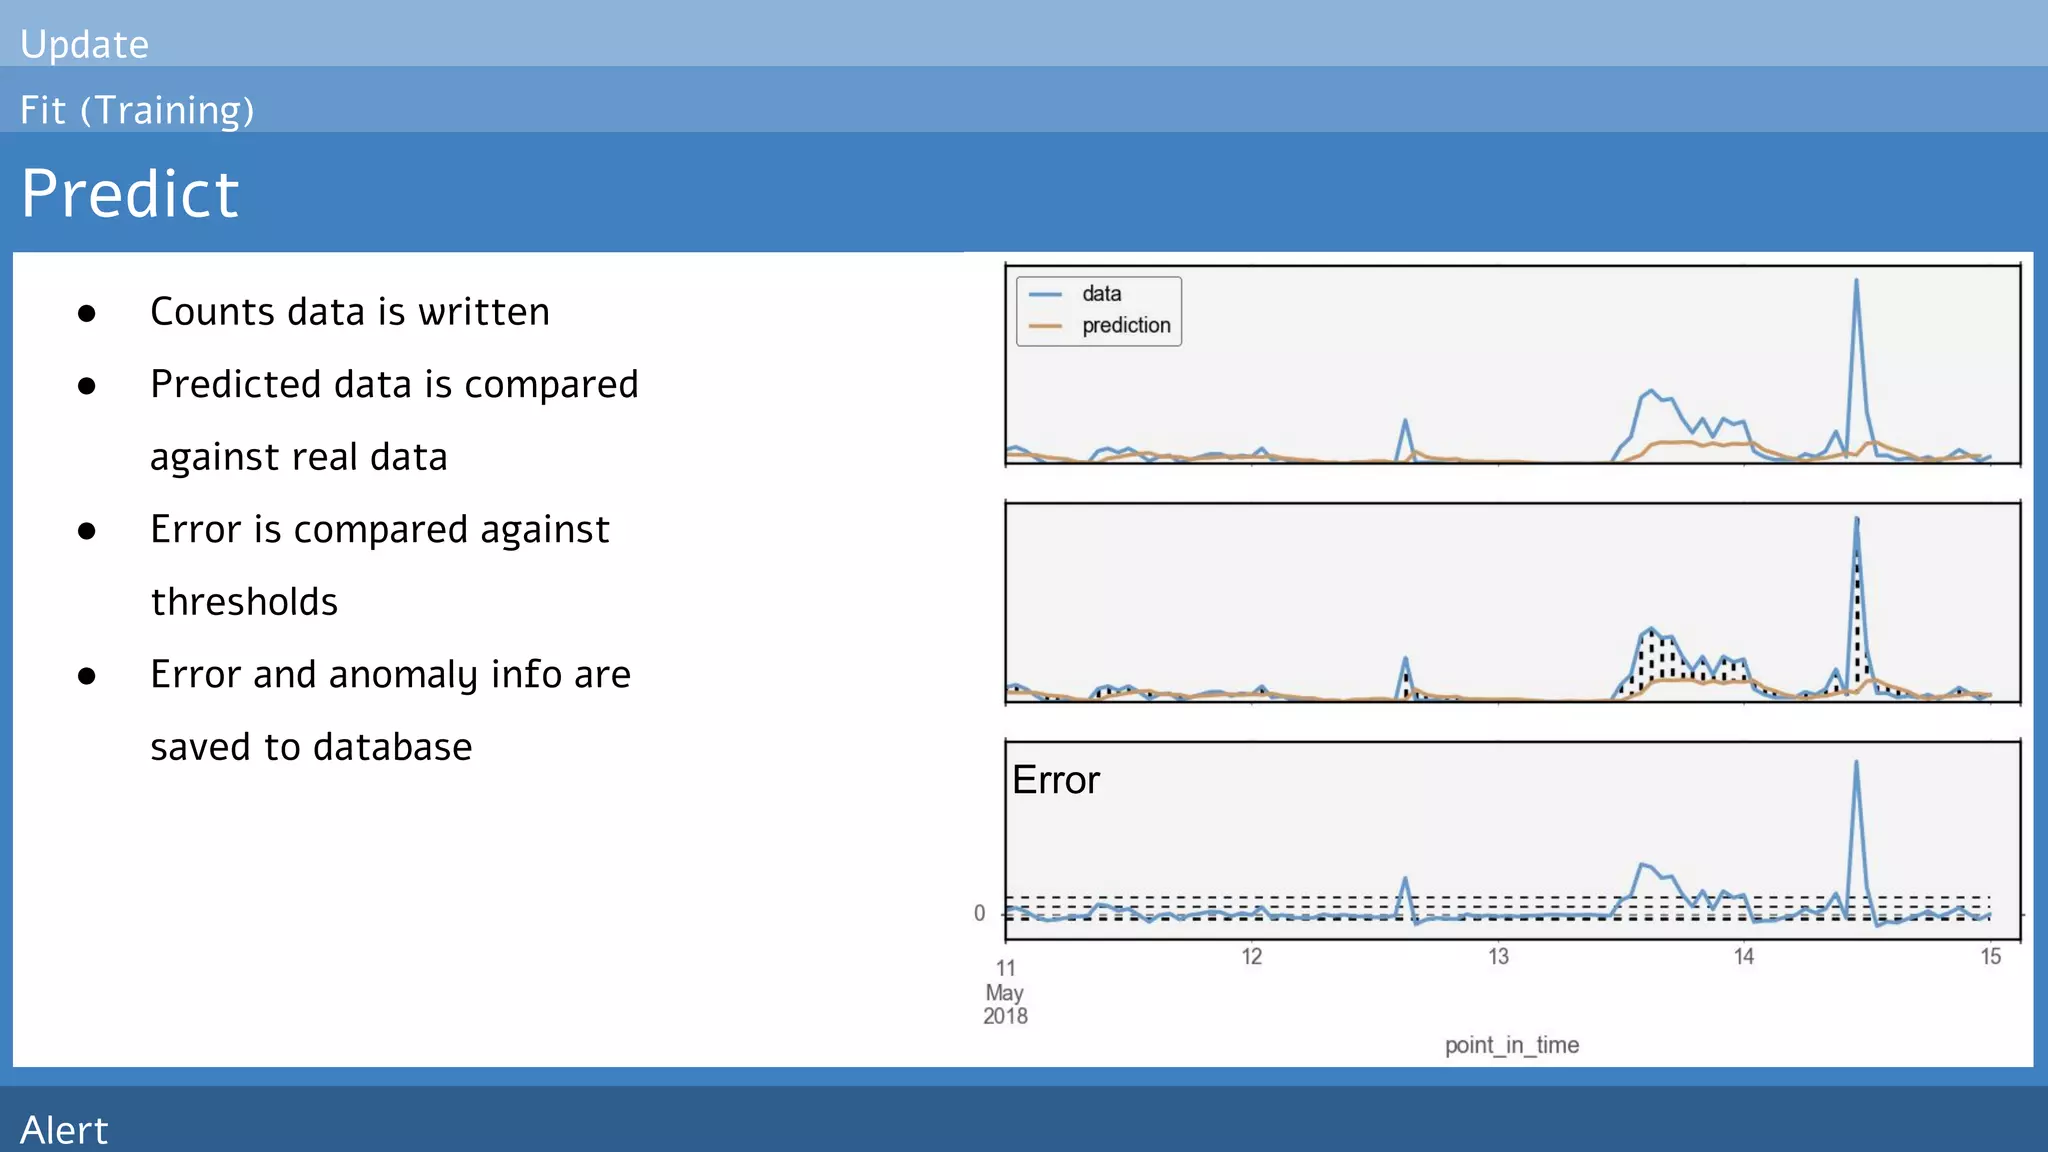Click the '11 May 2018' date label
The width and height of the screenshot is (2048, 1152).
coord(1005,992)
